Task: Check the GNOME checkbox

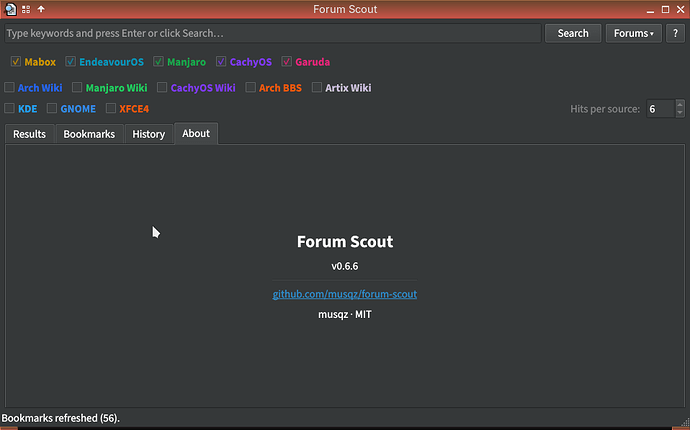Action: coord(52,108)
